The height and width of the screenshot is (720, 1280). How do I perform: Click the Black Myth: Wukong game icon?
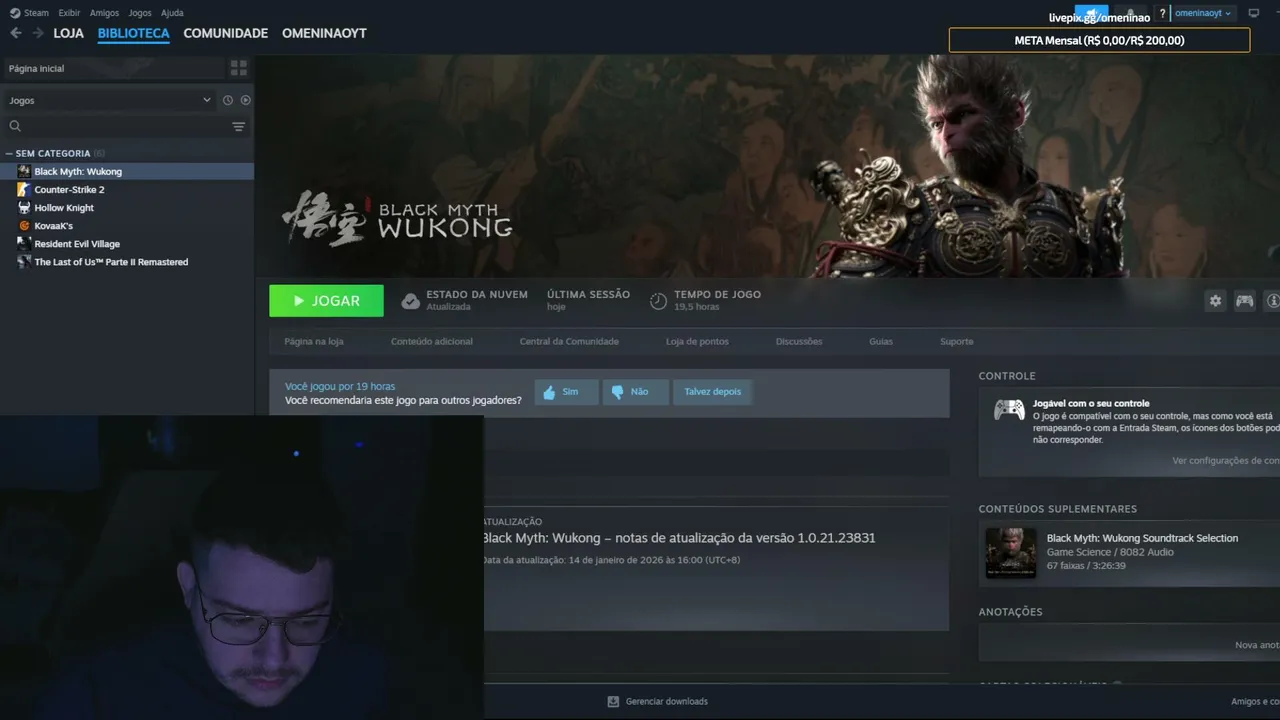point(24,172)
